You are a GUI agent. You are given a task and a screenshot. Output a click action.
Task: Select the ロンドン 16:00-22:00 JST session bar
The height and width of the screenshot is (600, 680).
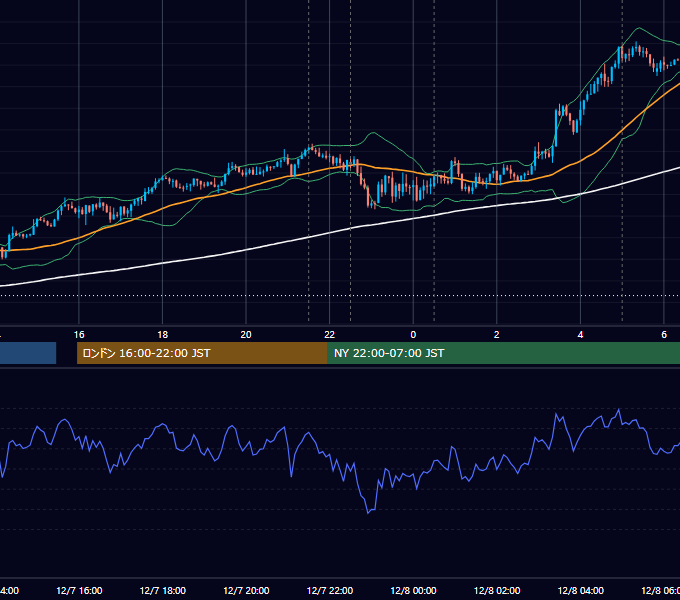[x=202, y=353]
